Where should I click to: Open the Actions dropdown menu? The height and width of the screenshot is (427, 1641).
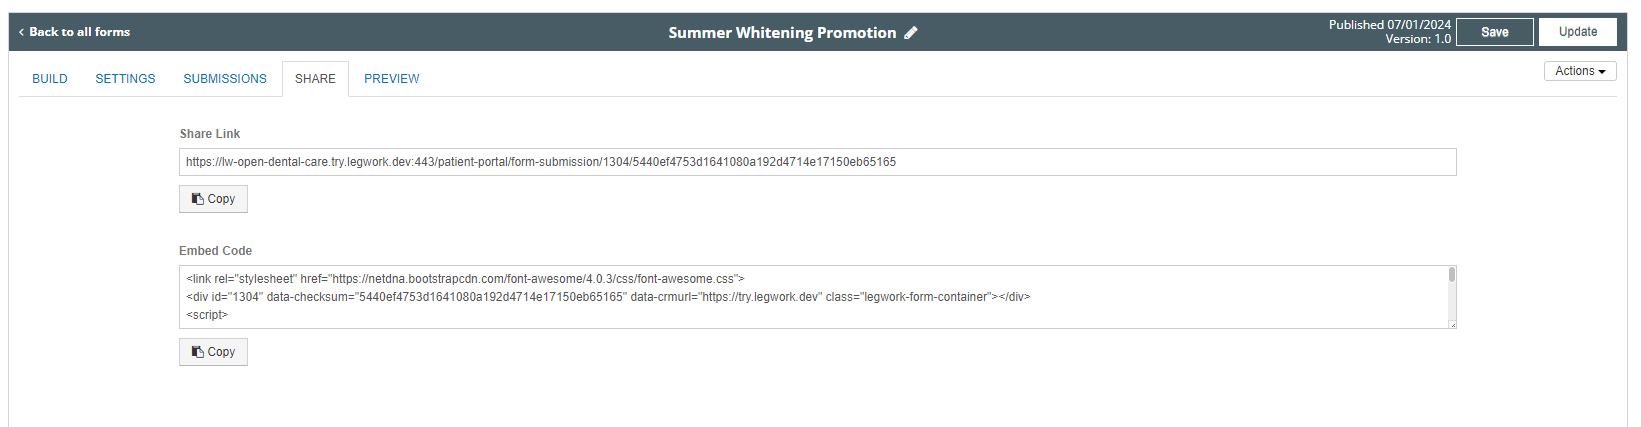pyautogui.click(x=1580, y=71)
